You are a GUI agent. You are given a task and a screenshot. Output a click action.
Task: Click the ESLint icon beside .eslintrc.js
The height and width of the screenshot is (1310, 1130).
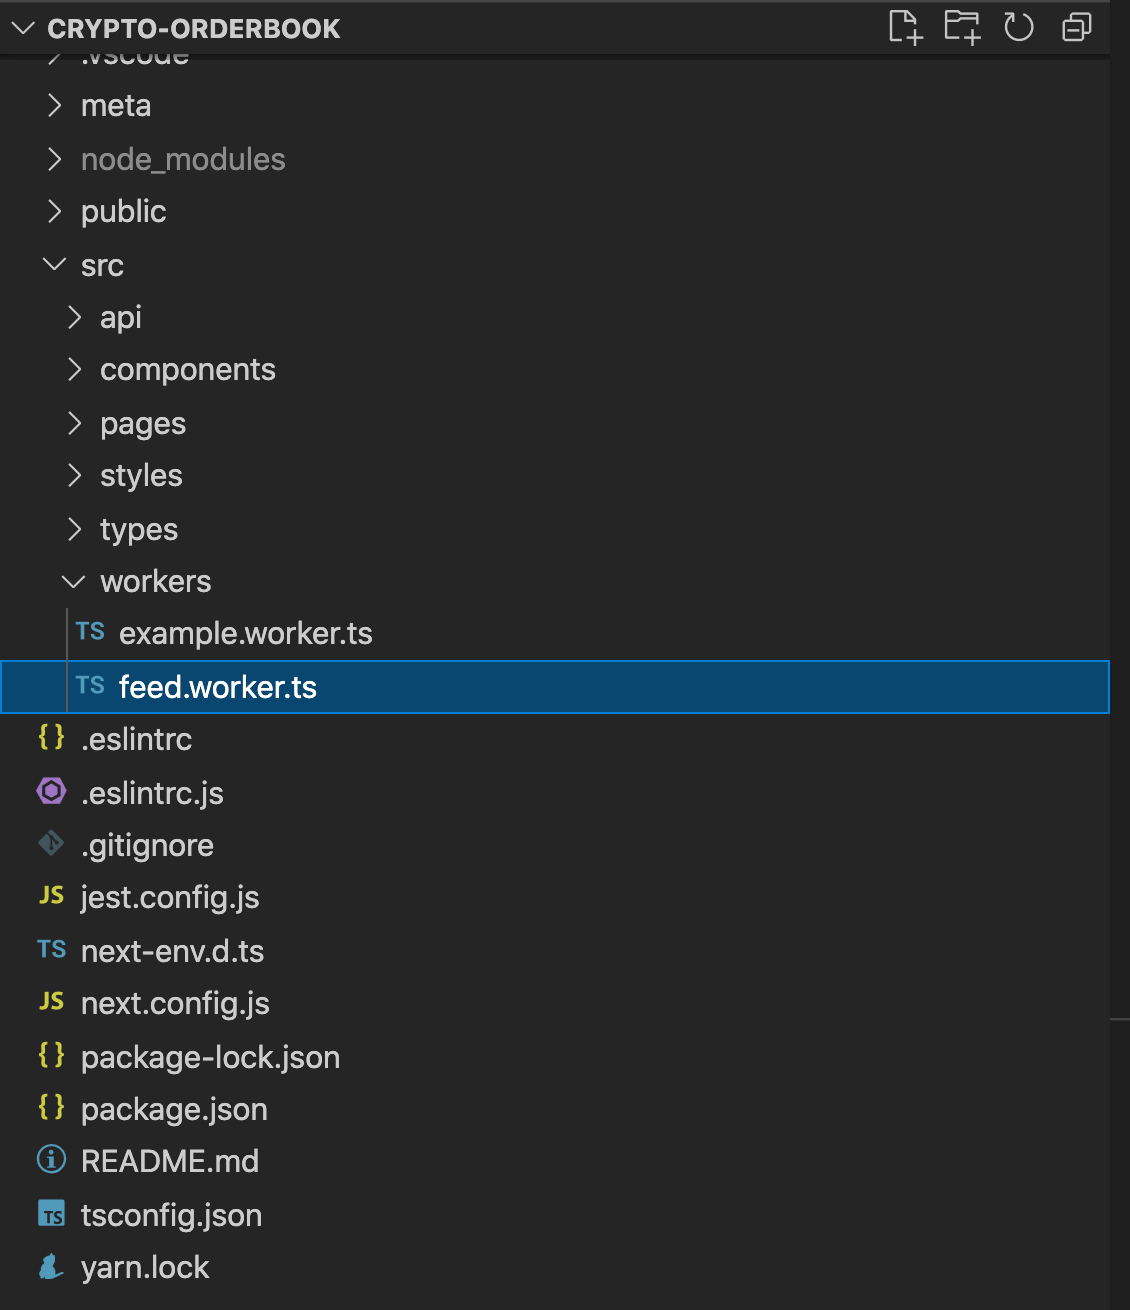51,792
